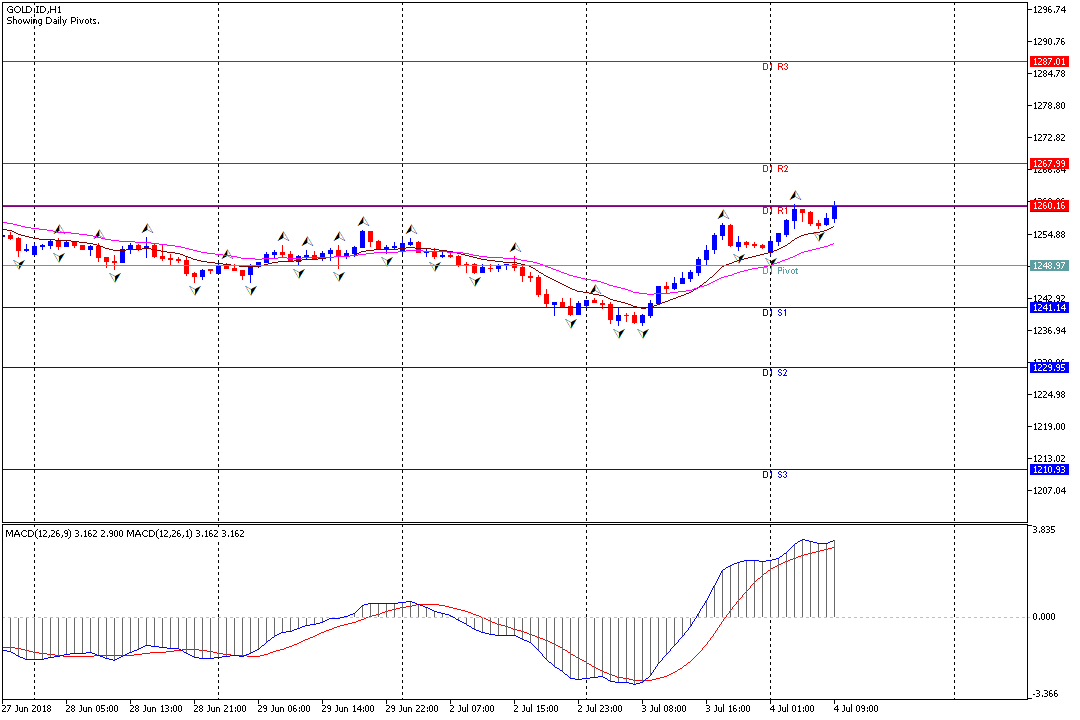Click the S3 support level label
The height and width of the screenshot is (720, 1080).
[782, 475]
